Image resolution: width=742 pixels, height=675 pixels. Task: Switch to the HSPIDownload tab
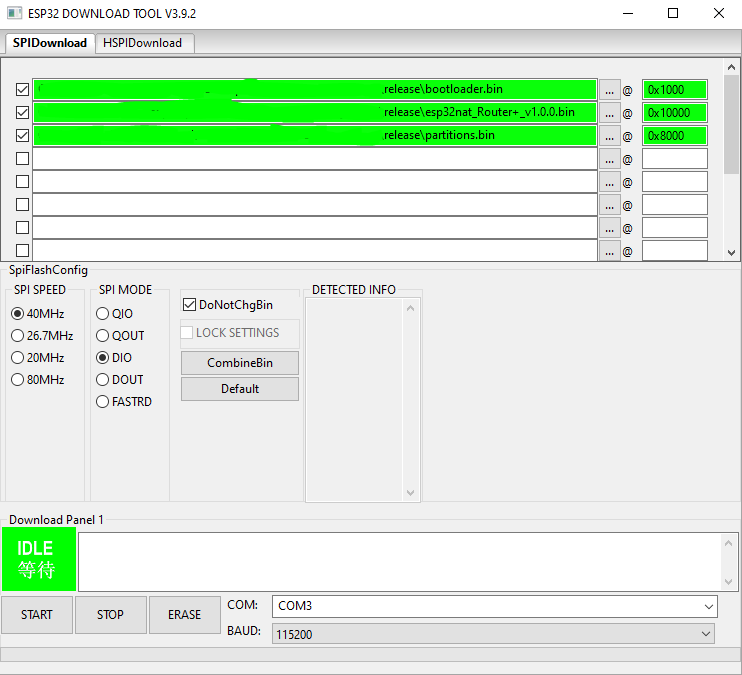pos(144,43)
